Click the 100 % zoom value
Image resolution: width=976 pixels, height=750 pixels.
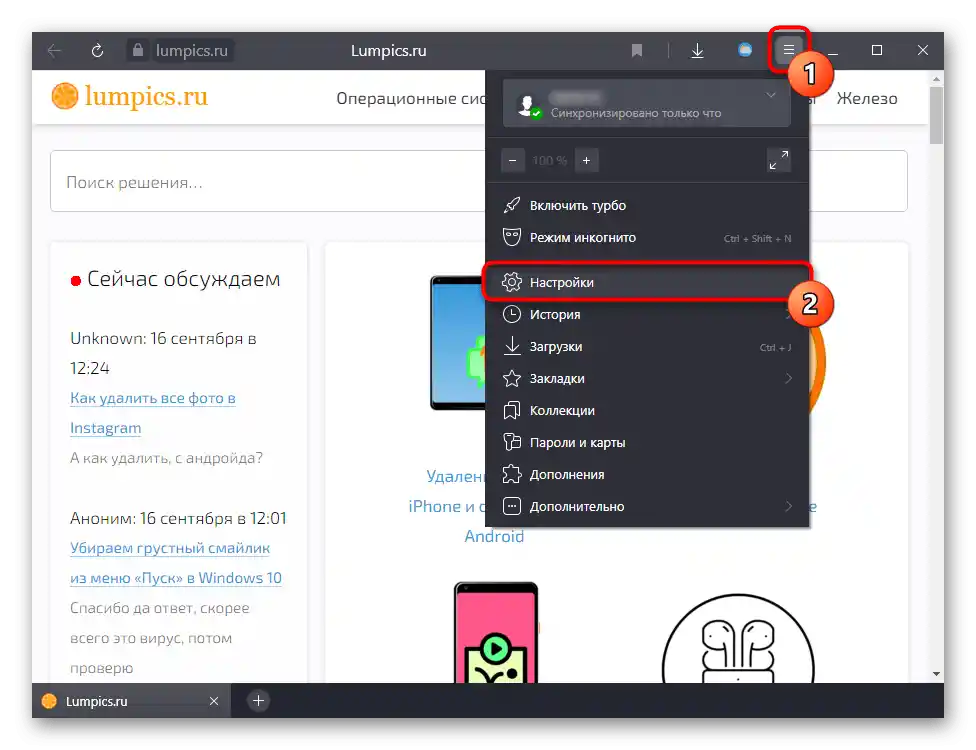(x=549, y=161)
